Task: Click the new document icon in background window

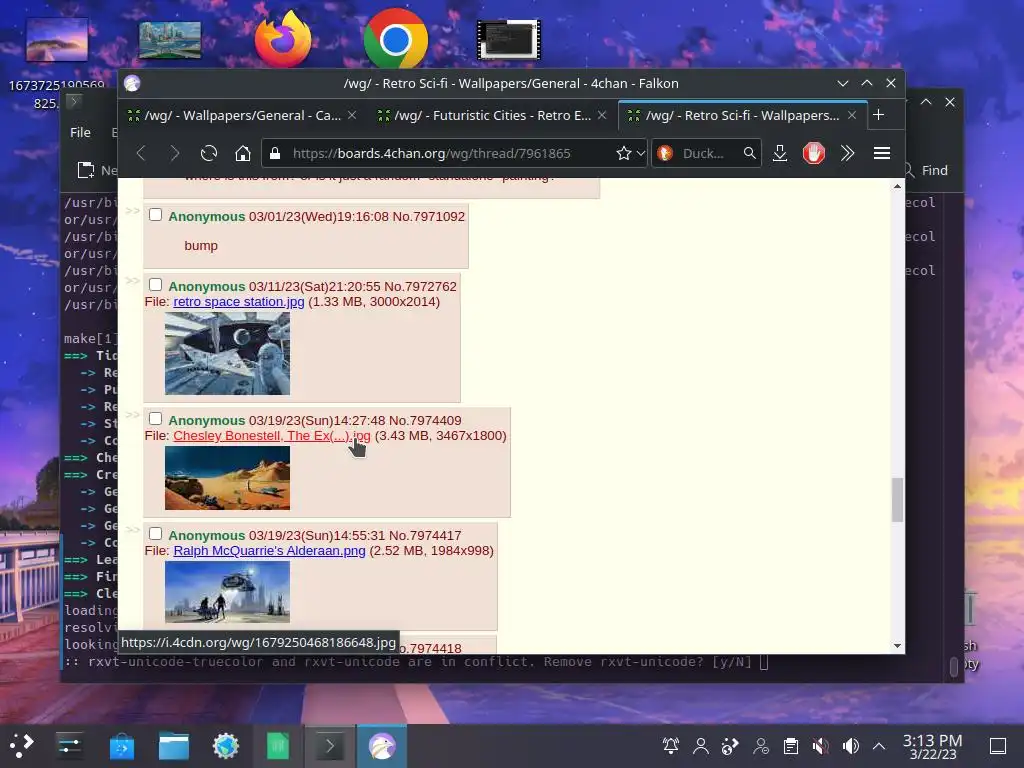Action: (x=86, y=170)
